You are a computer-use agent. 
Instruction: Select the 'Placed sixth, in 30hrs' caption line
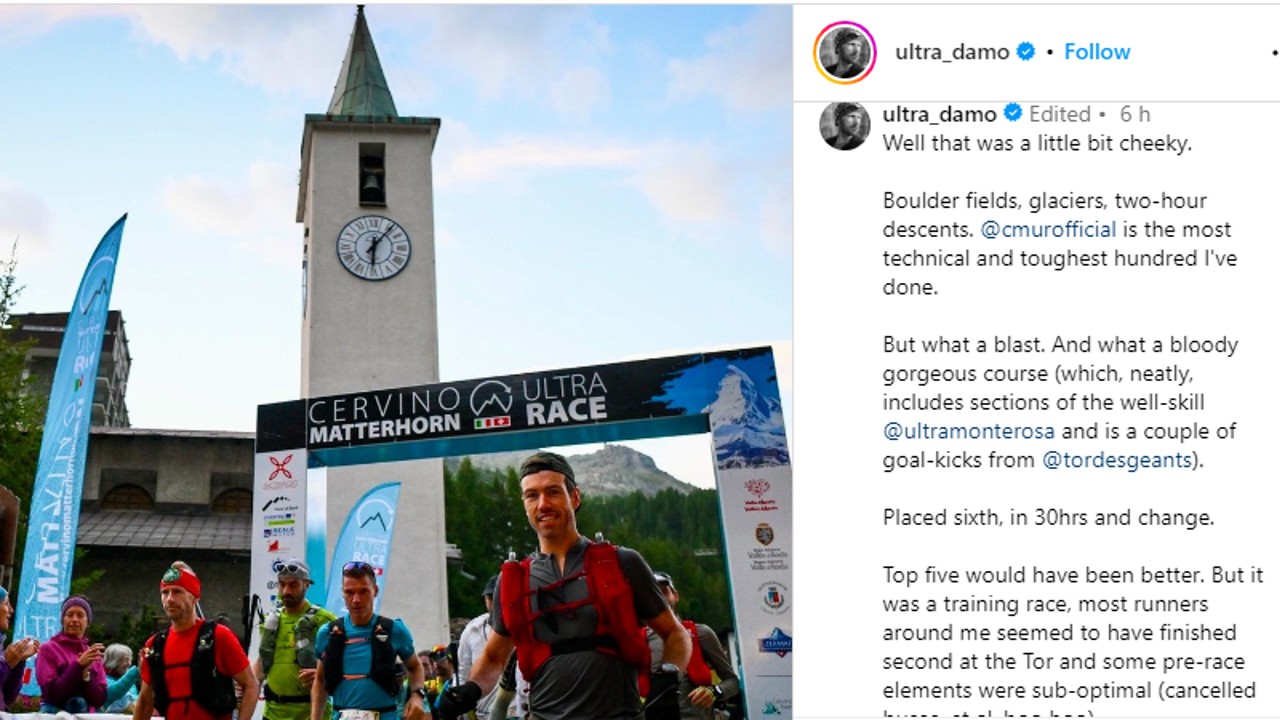[x=1048, y=518]
